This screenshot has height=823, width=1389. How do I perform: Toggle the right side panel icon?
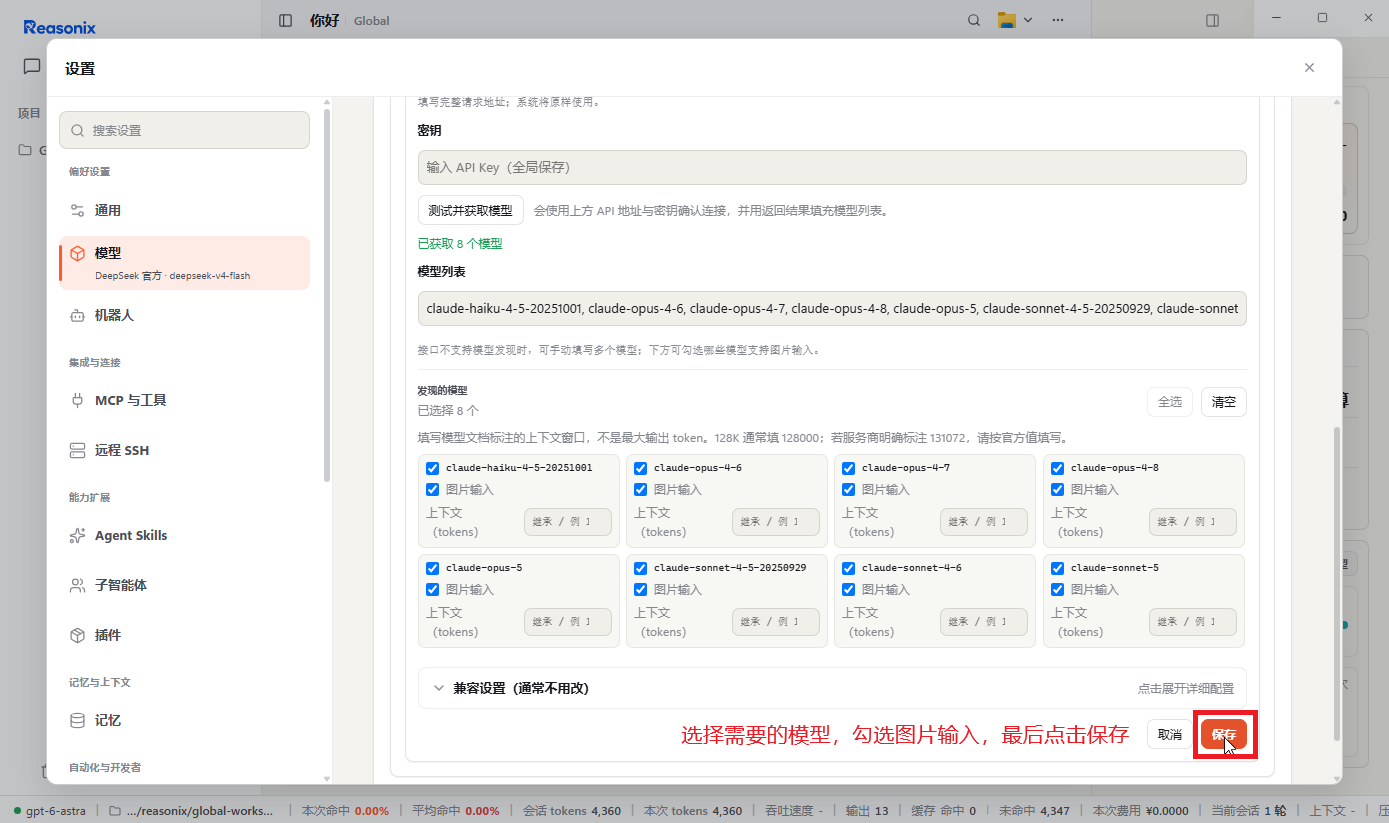(x=1212, y=20)
